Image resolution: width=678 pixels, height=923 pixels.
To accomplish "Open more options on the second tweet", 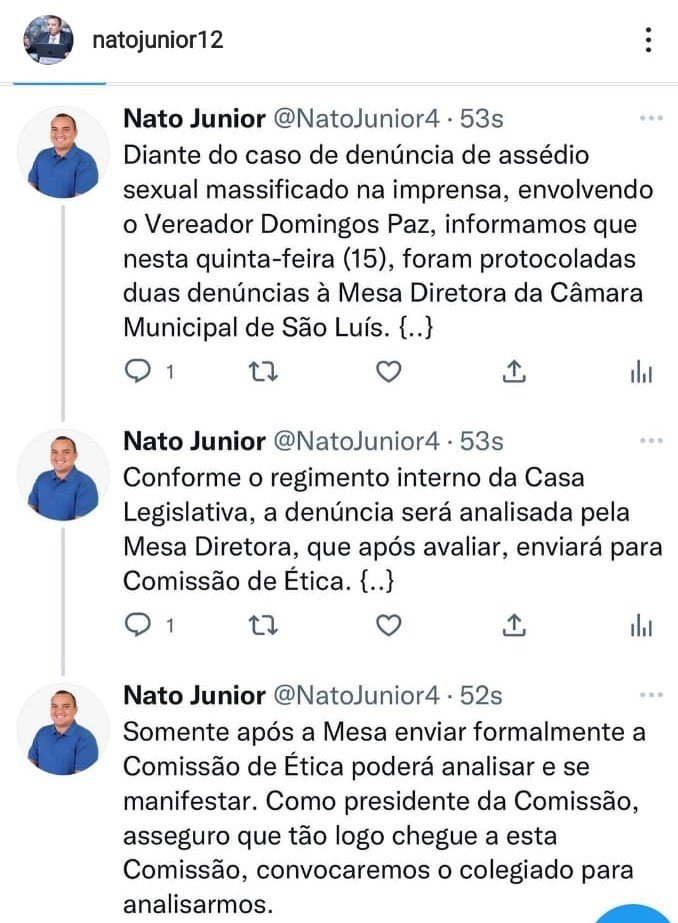I will (x=651, y=440).
